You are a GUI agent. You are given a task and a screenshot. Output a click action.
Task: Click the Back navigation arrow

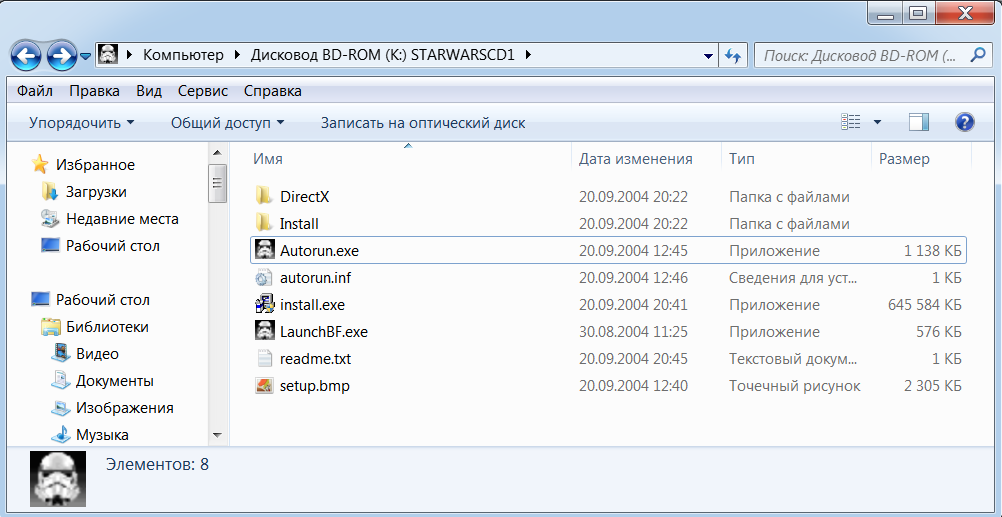point(27,55)
